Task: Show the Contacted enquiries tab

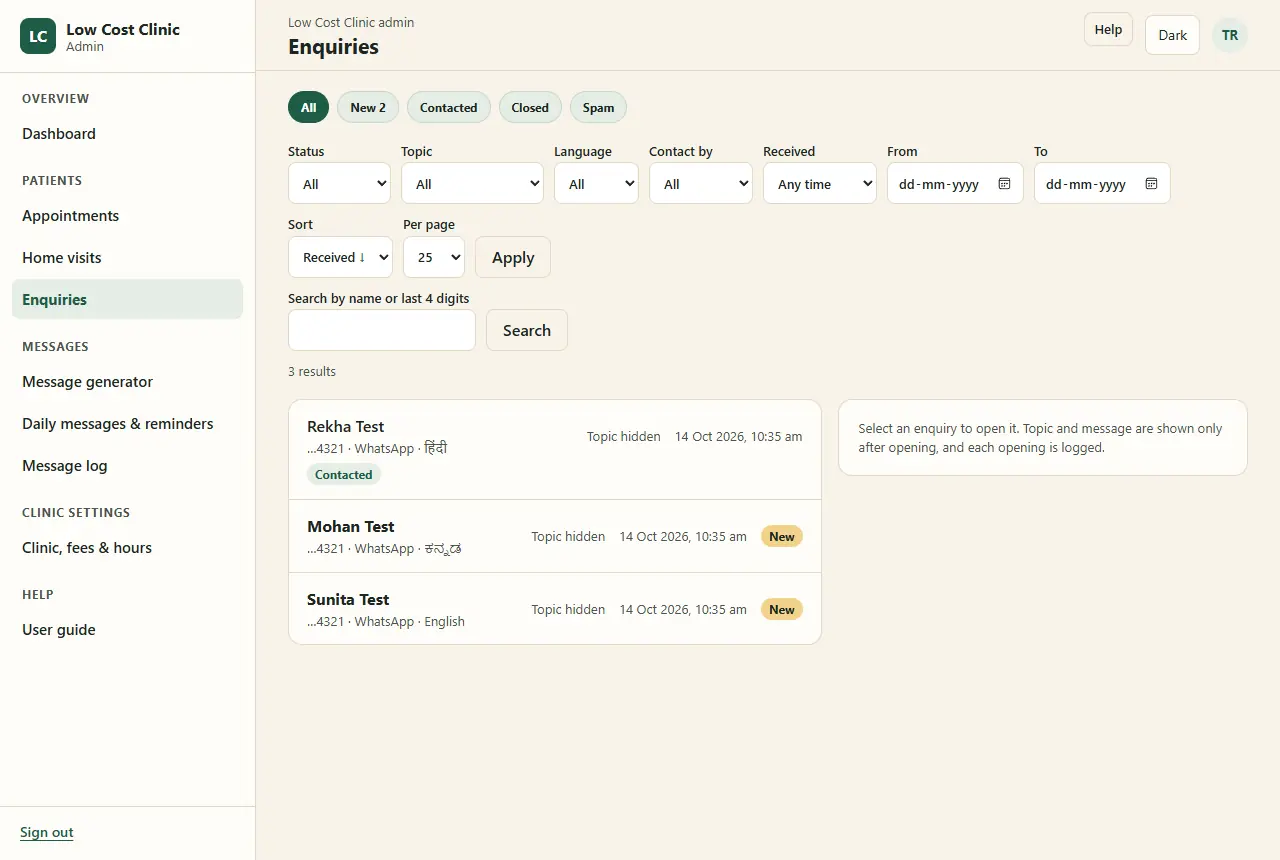Action: click(449, 107)
